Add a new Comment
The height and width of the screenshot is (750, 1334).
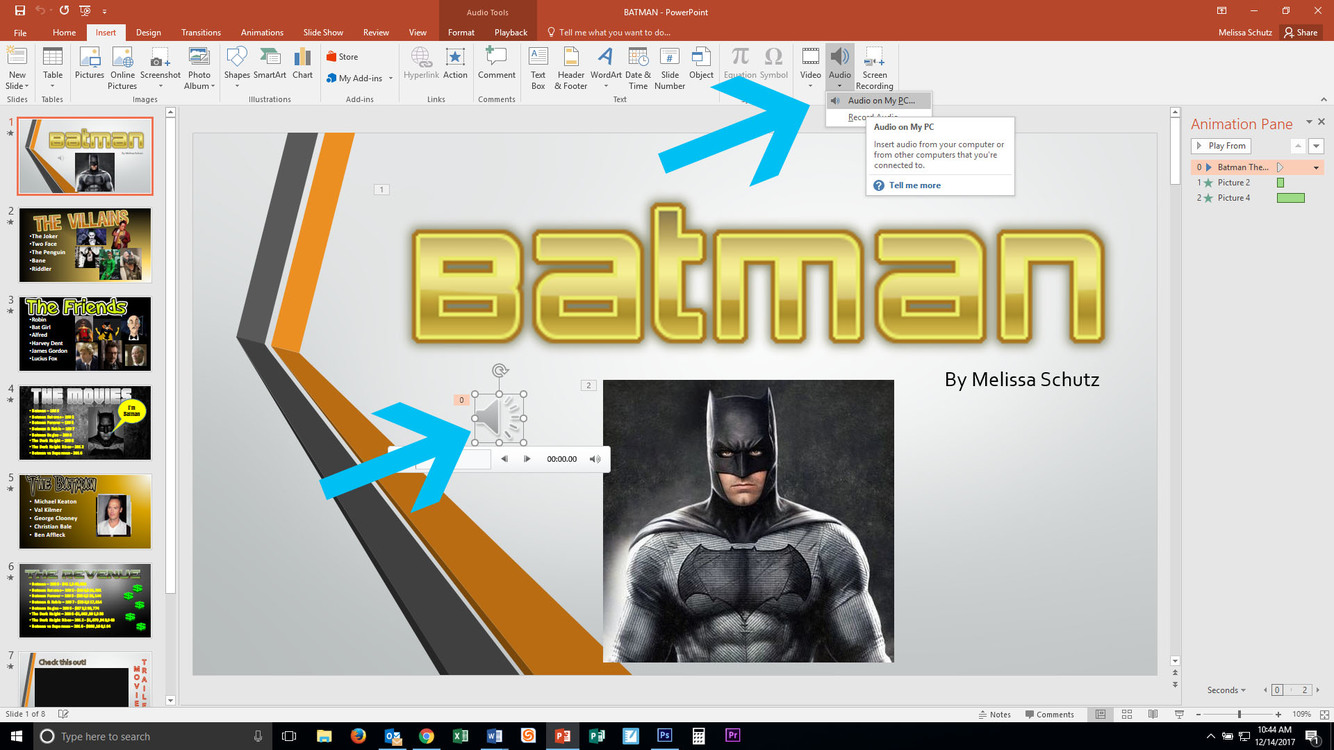(x=496, y=64)
